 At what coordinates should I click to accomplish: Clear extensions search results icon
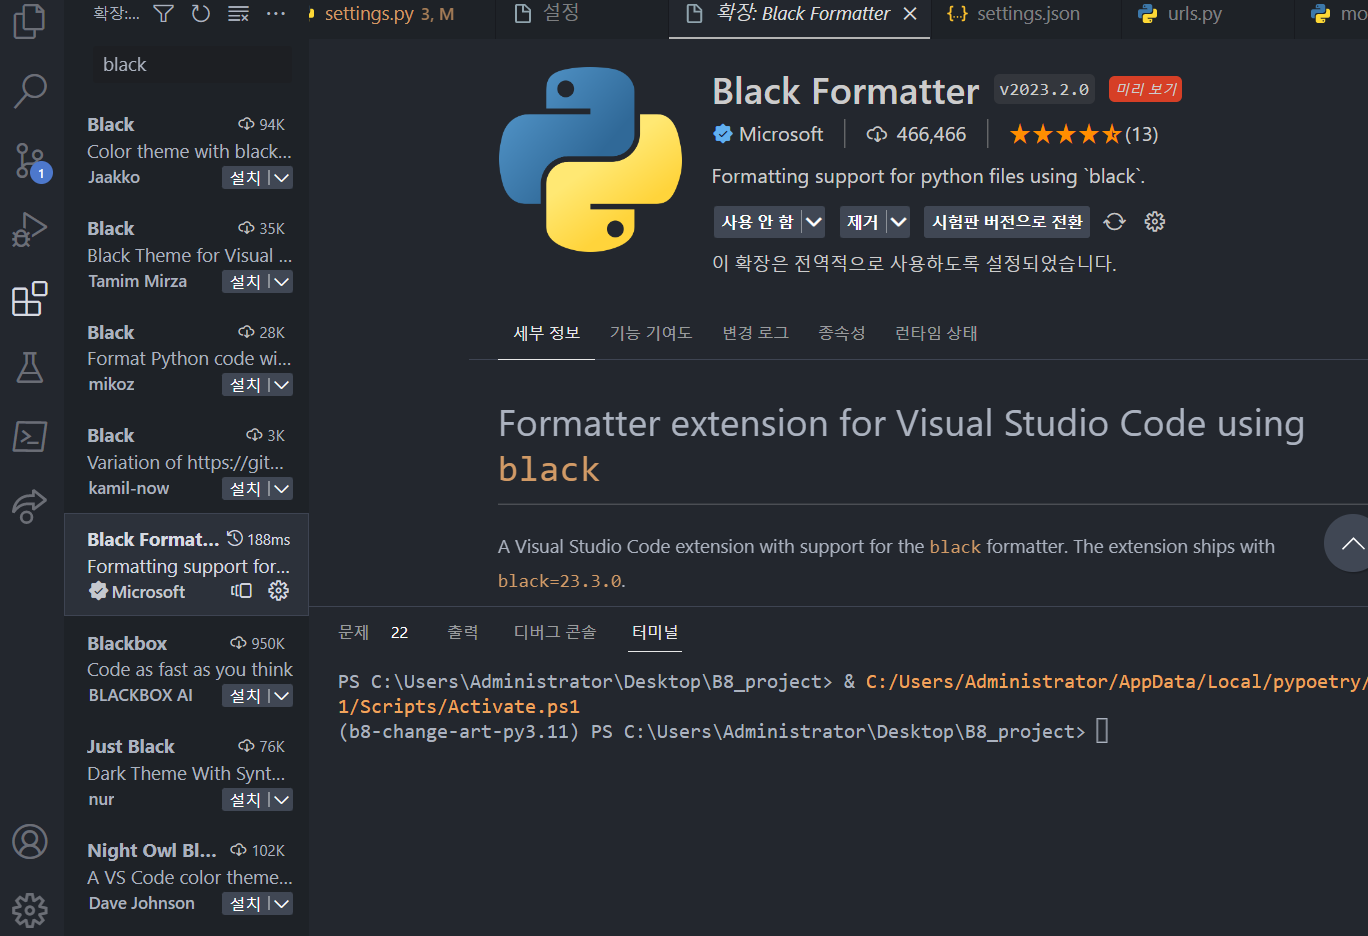pos(238,13)
